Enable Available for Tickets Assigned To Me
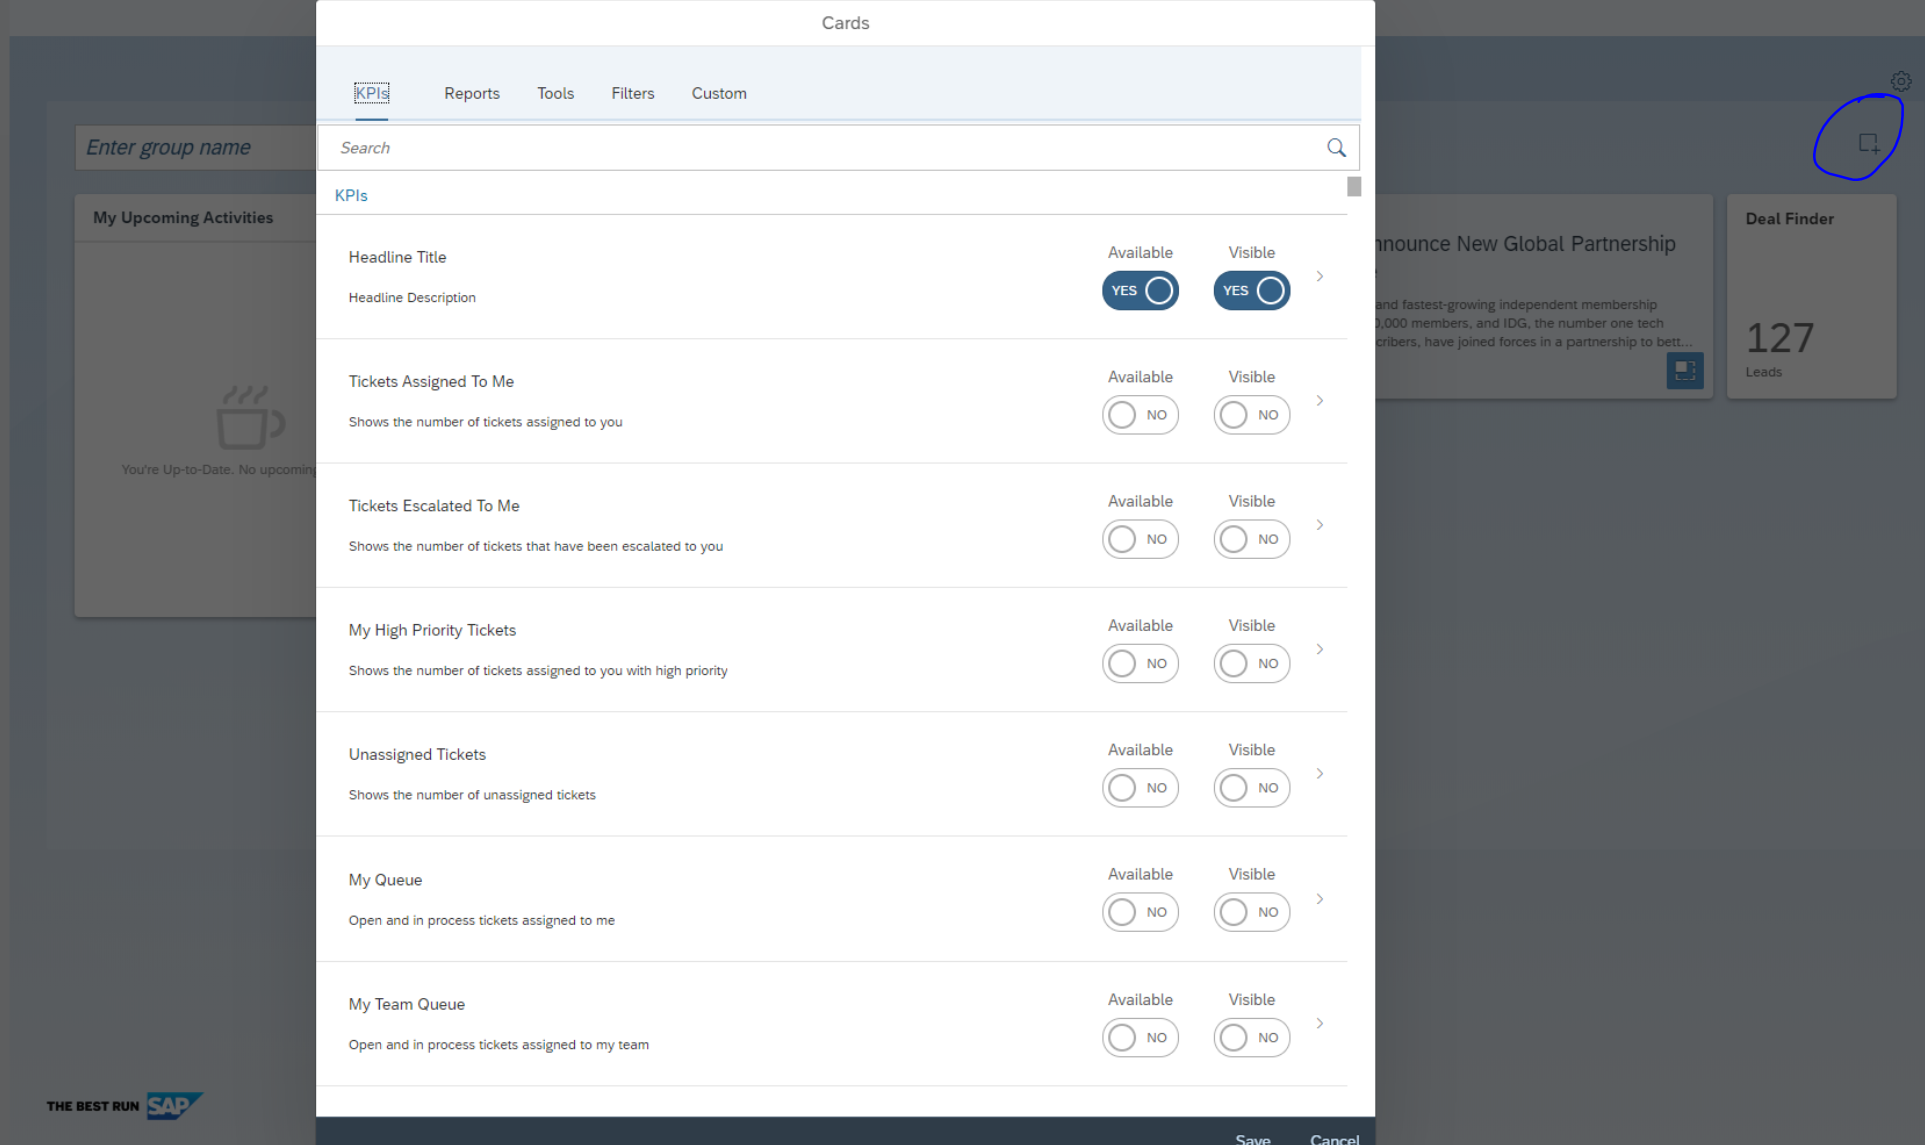 (1140, 415)
